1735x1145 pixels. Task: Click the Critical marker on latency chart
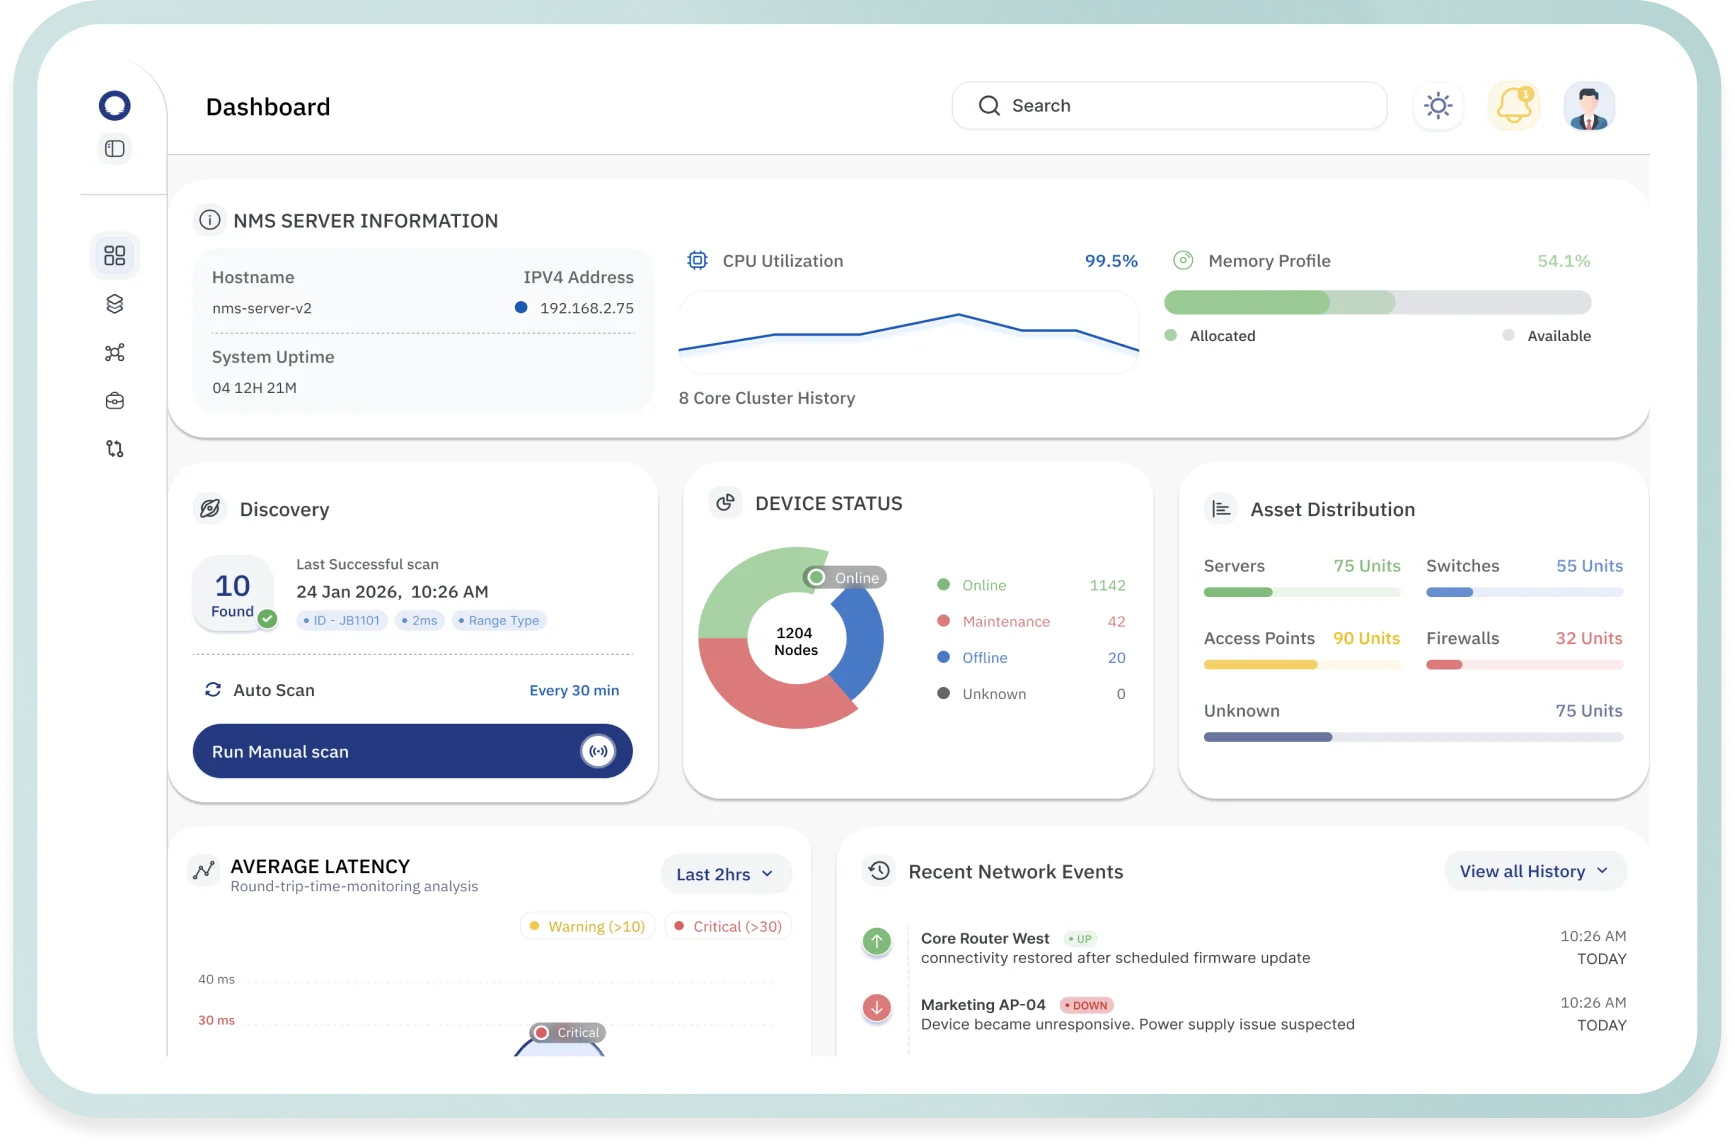point(568,1032)
